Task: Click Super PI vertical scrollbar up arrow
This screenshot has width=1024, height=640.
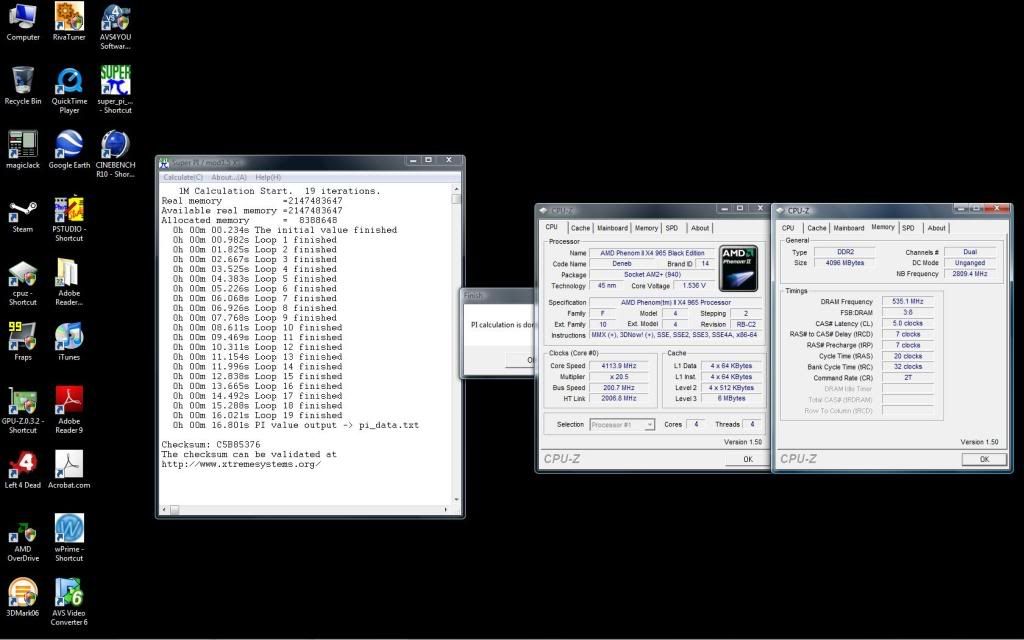Action: [x=456, y=189]
